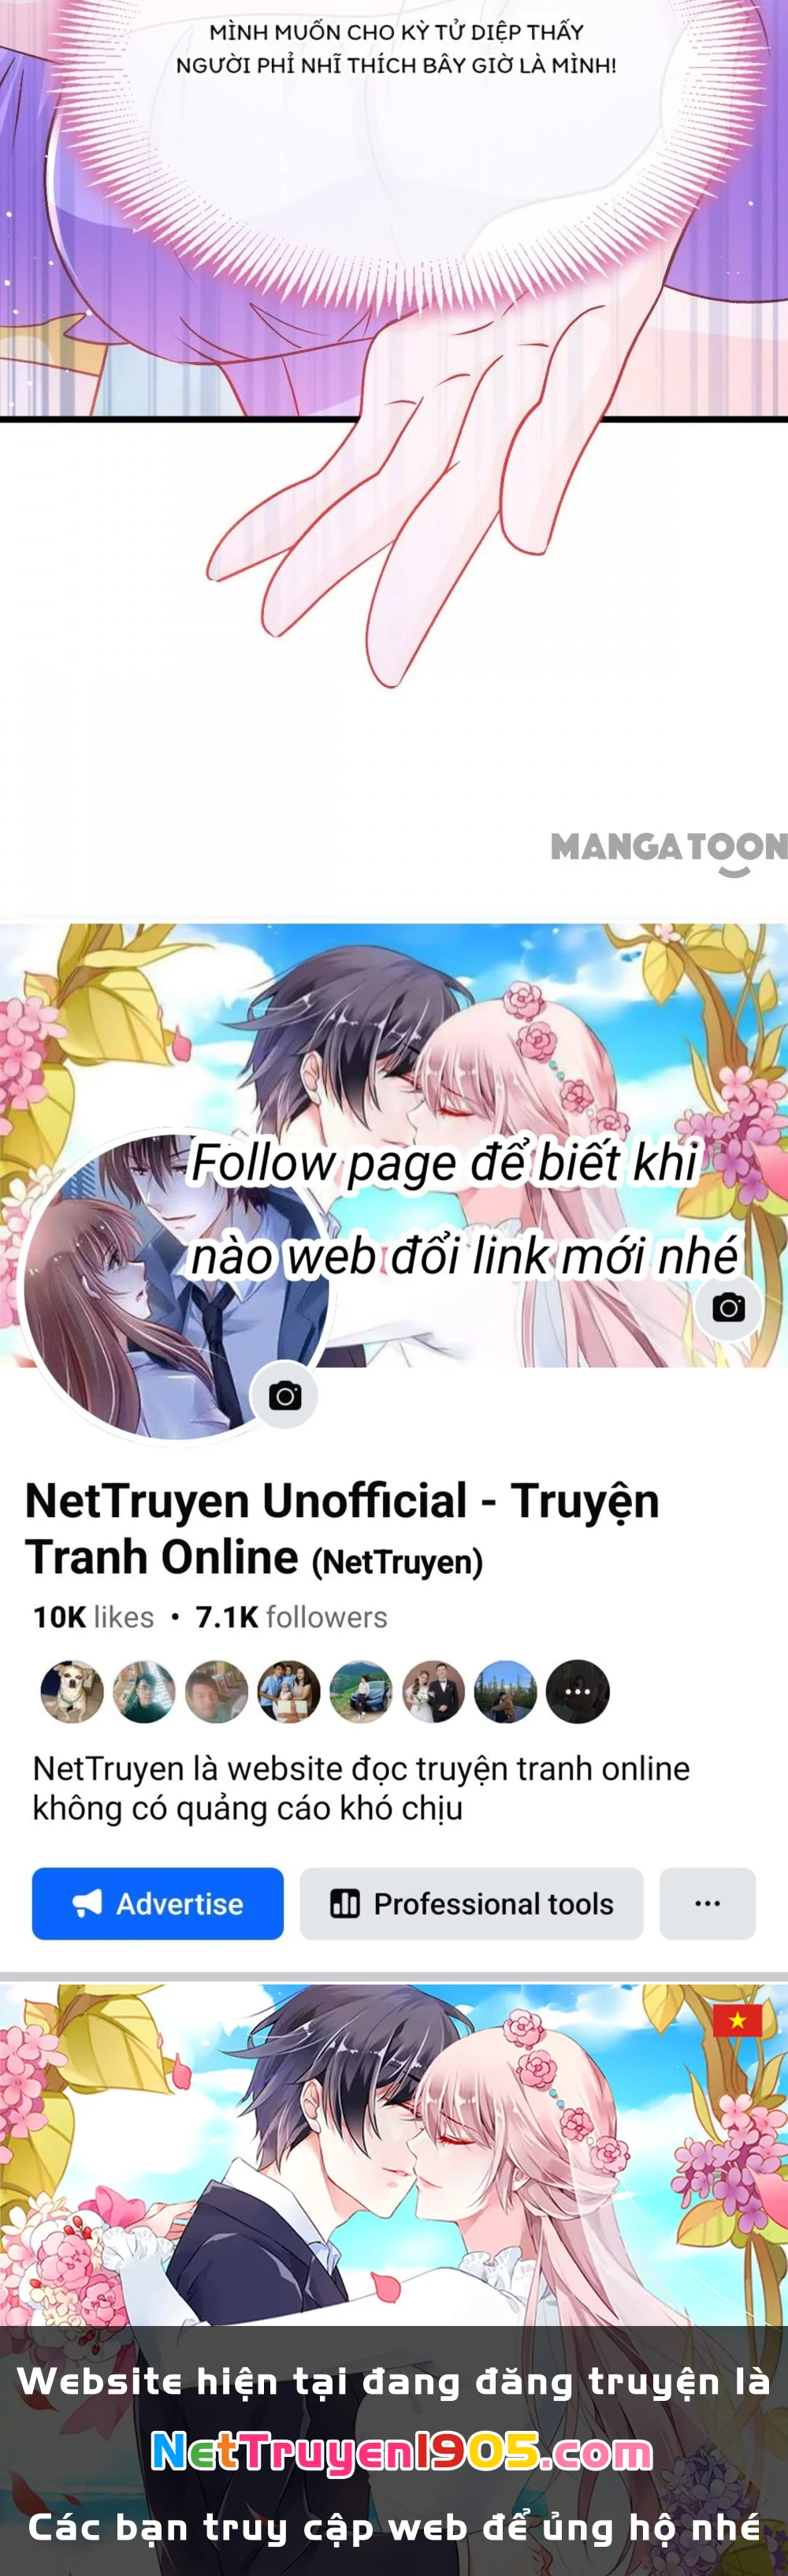This screenshot has width=788, height=2576.
Task: Click the Advertise button
Action: pos(158,1903)
